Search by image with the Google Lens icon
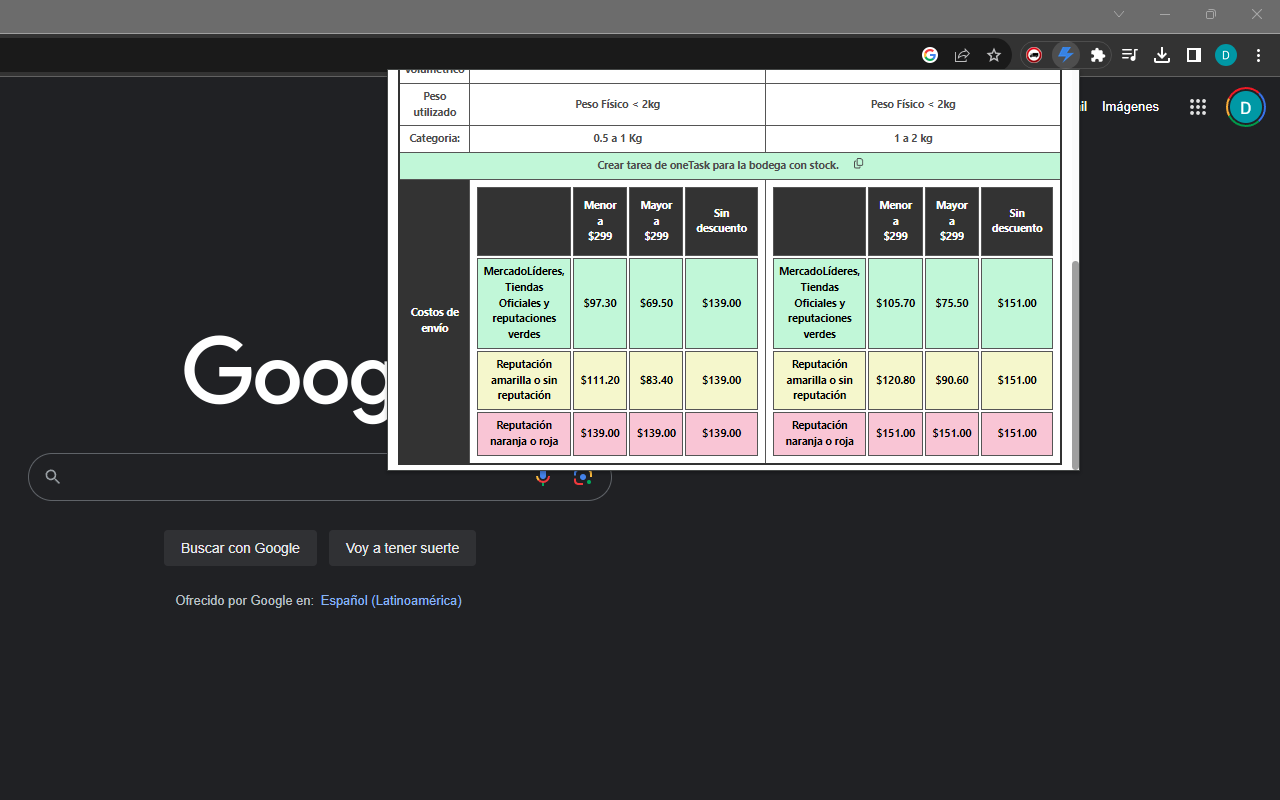This screenshot has width=1280, height=800. click(x=583, y=477)
